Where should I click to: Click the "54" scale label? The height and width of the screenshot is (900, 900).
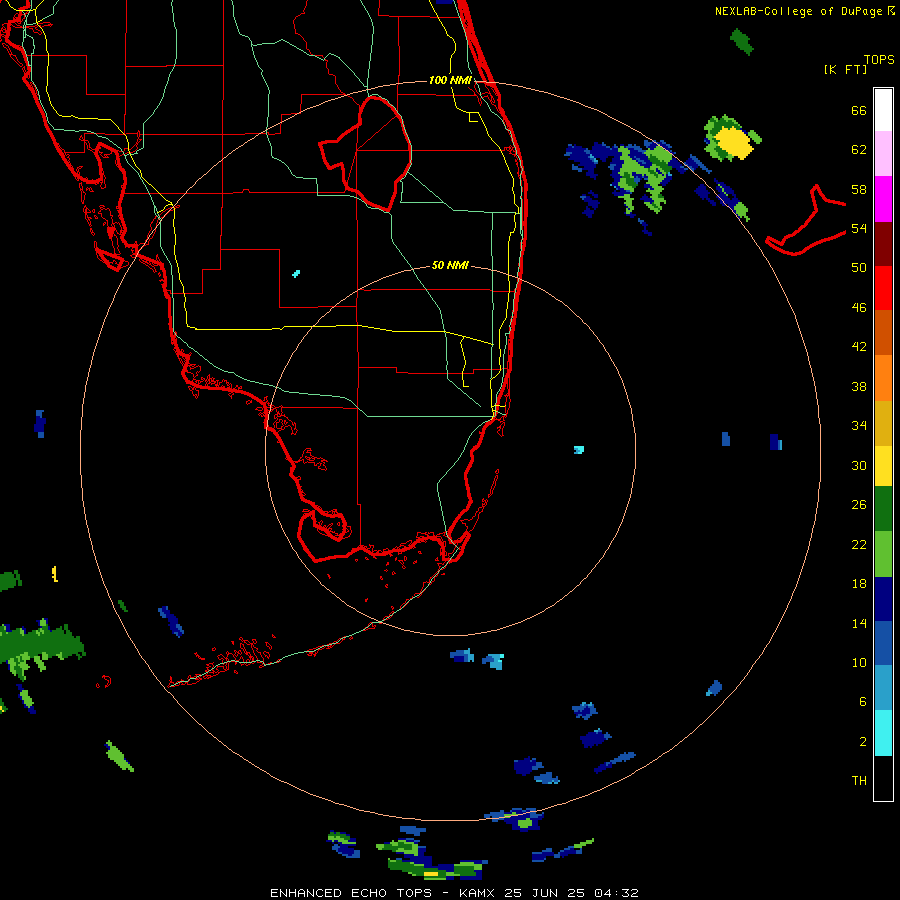[859, 228]
